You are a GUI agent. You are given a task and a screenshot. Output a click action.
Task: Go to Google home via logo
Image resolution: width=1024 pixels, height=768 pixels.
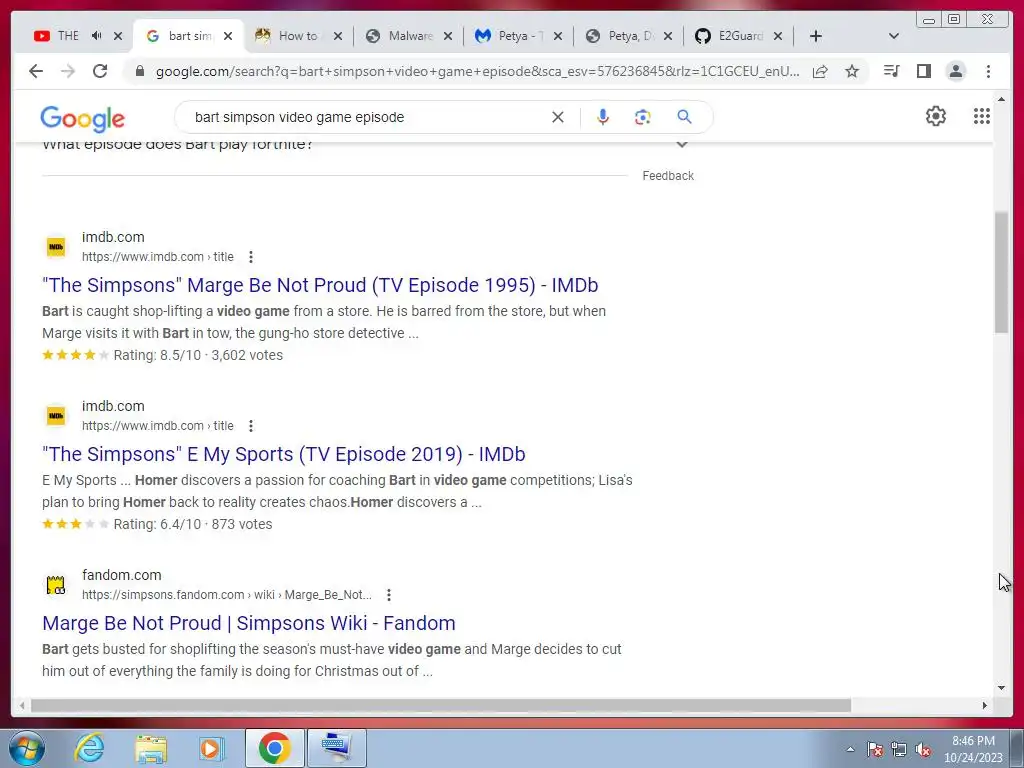82,119
